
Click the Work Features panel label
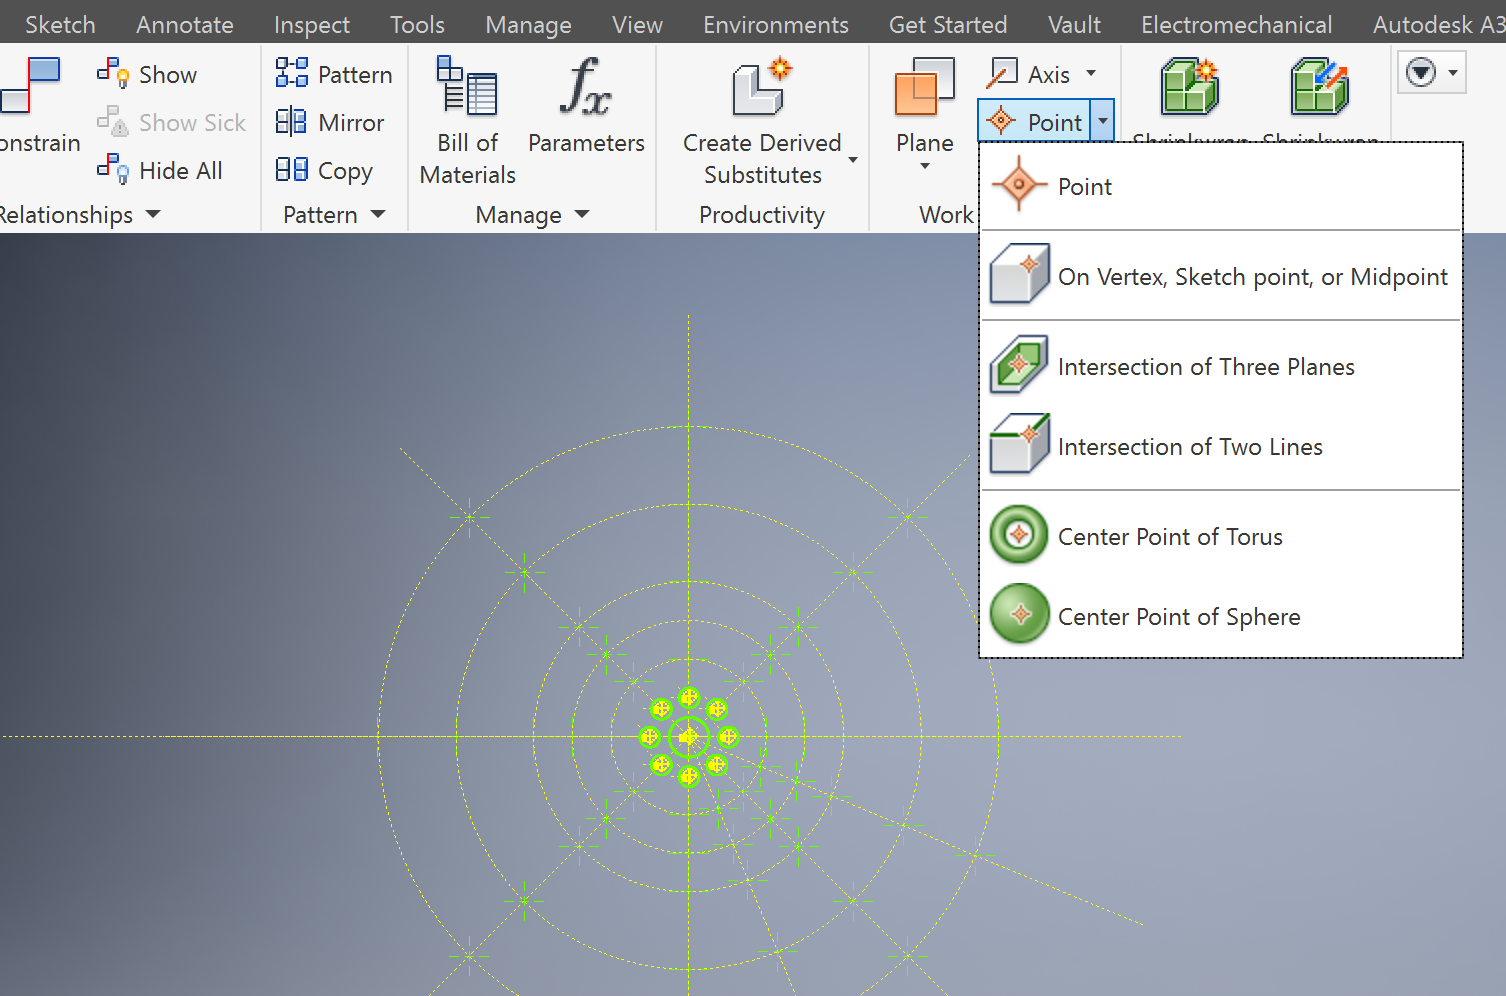click(946, 214)
